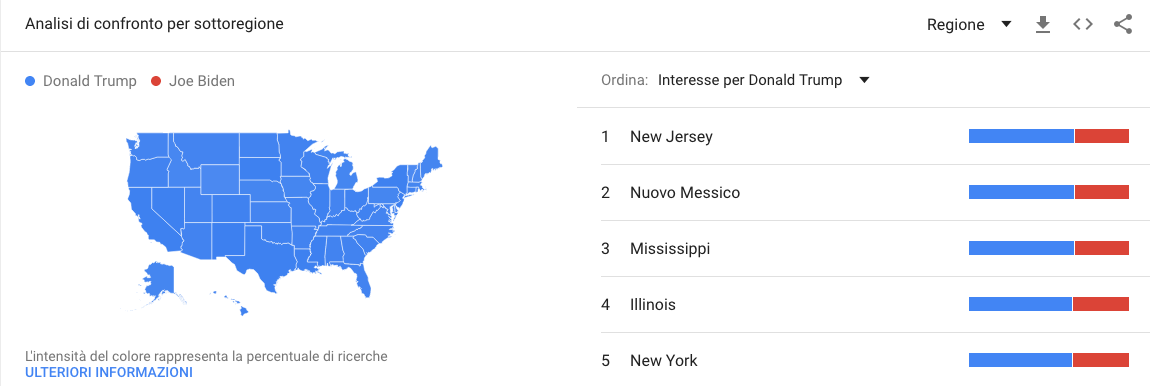The height and width of the screenshot is (386, 1150).
Task: Open the ULTERIORI INFORMAZIONI link
Action: [109, 373]
